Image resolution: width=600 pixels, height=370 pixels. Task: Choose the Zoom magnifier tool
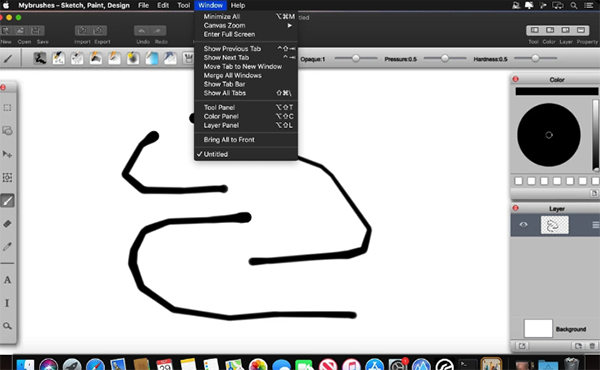click(x=7, y=326)
